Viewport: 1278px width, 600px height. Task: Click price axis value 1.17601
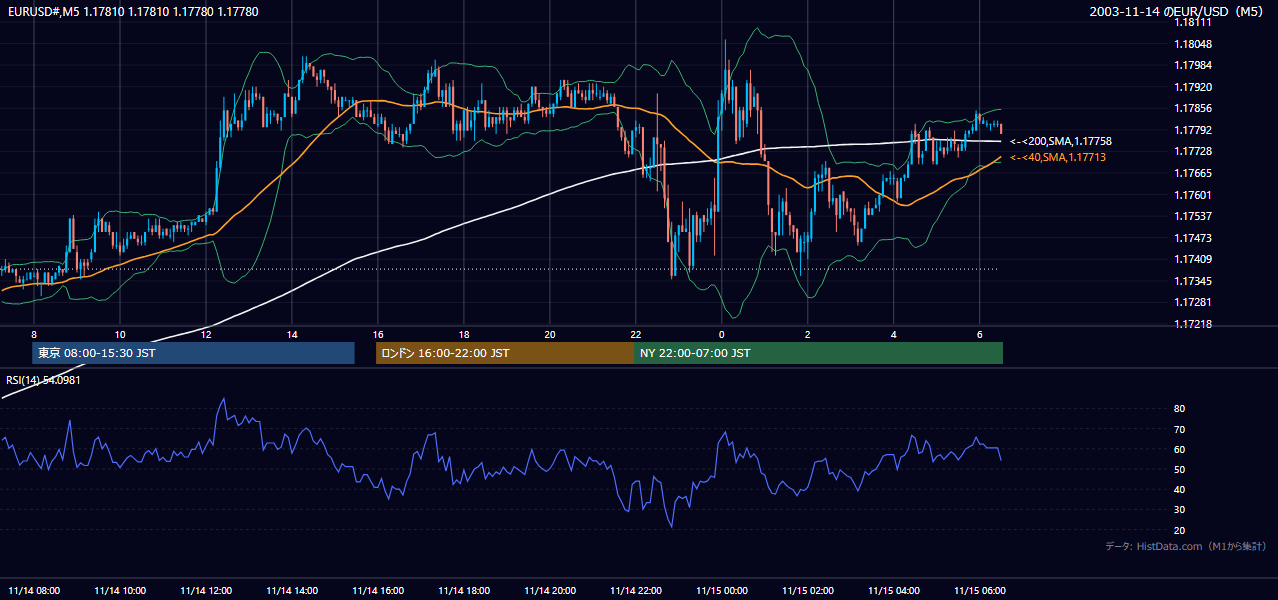pos(1192,195)
